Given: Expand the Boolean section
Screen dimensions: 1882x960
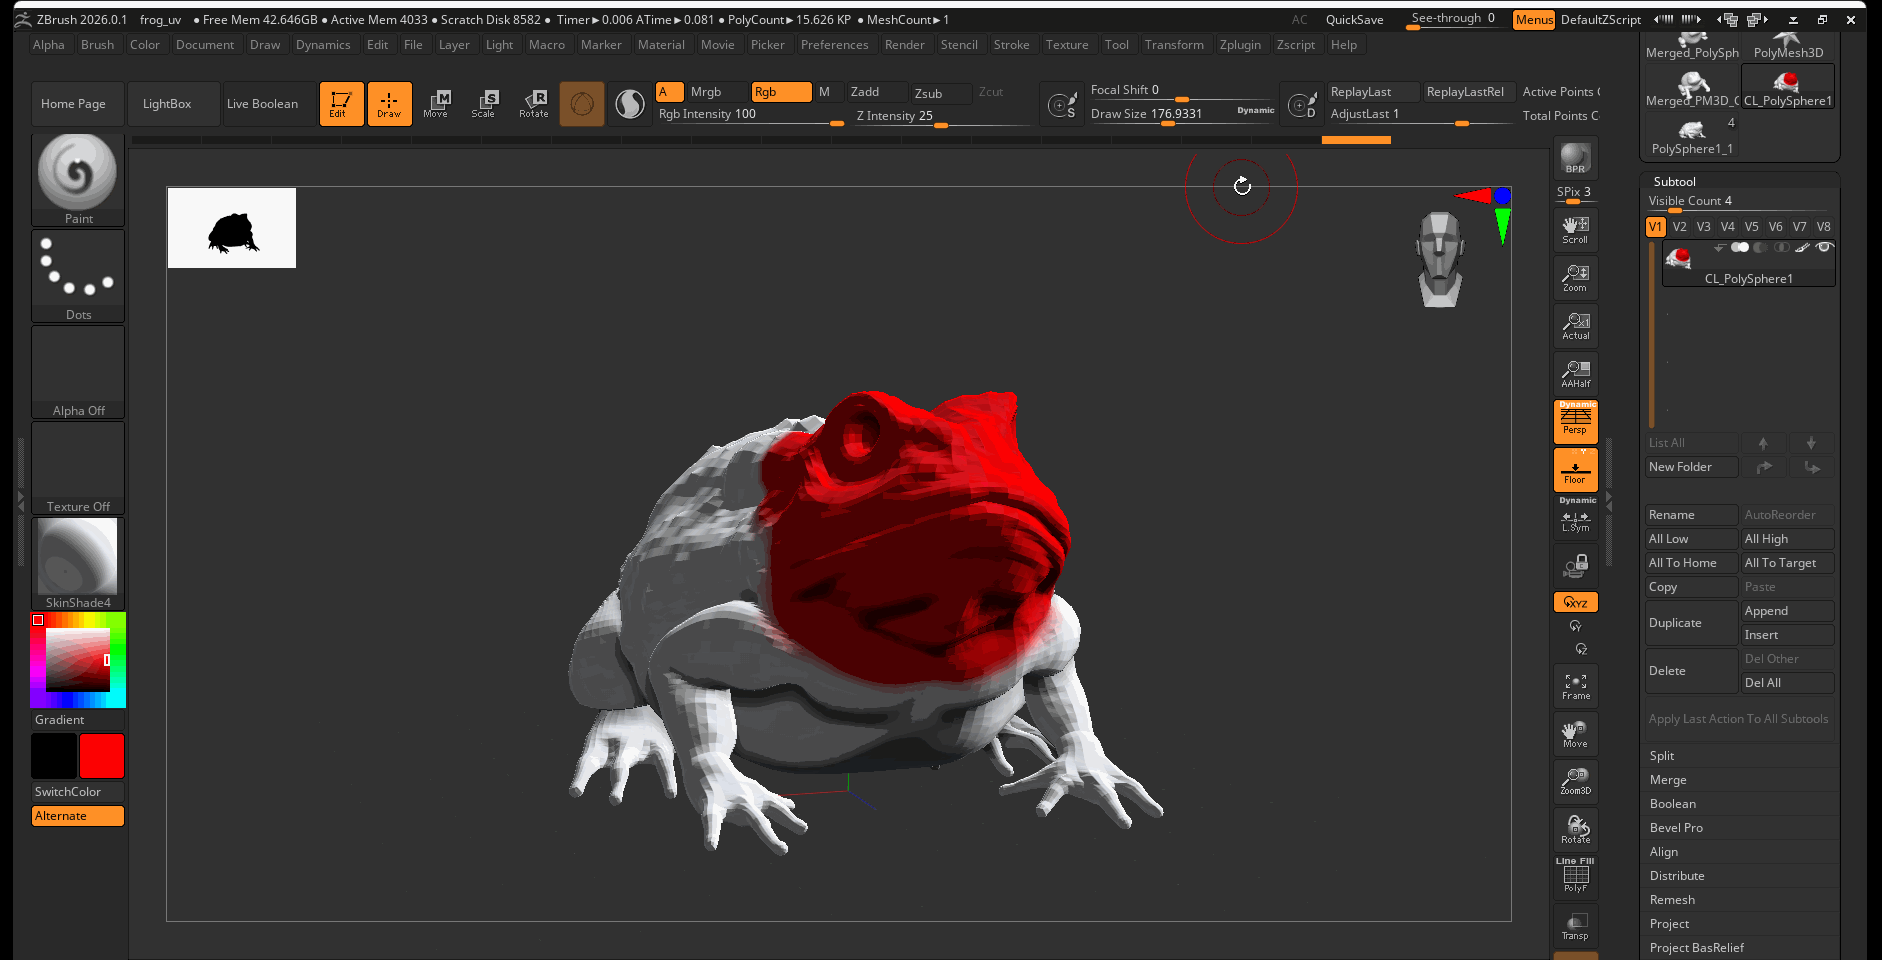Looking at the screenshot, I should [1672, 804].
